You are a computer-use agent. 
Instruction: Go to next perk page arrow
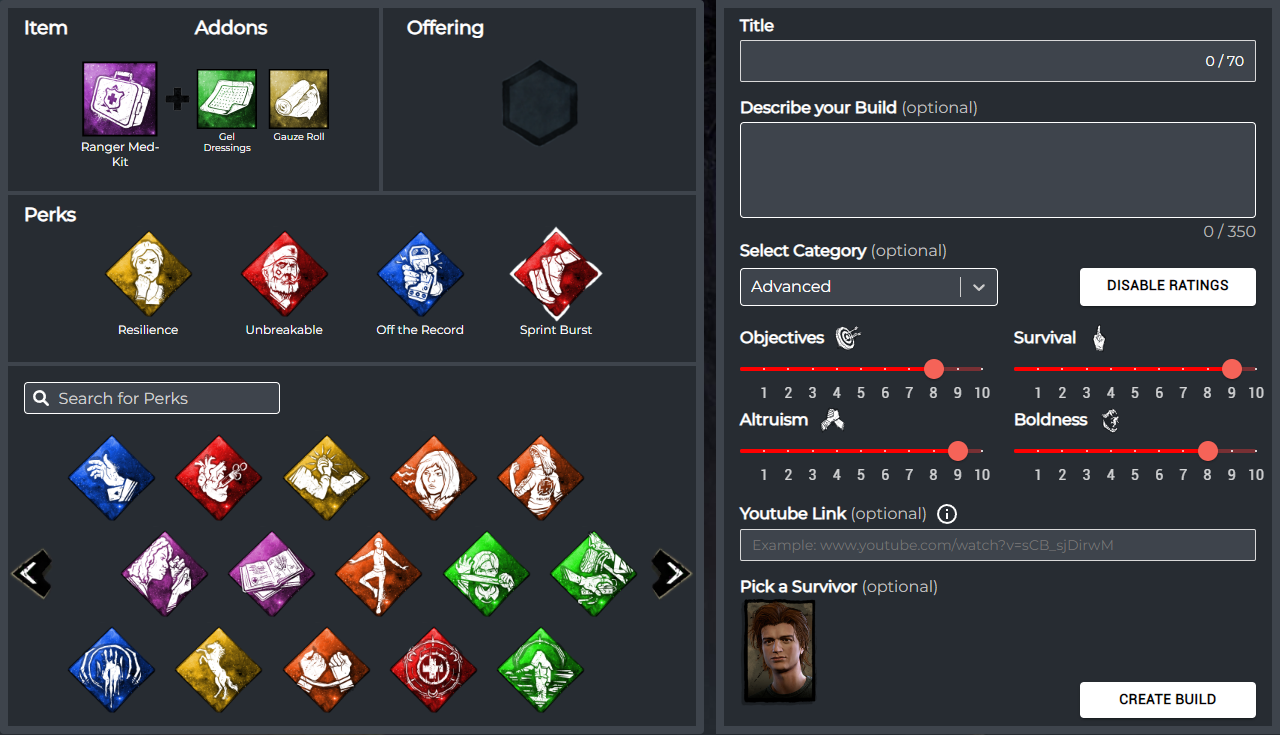[672, 574]
